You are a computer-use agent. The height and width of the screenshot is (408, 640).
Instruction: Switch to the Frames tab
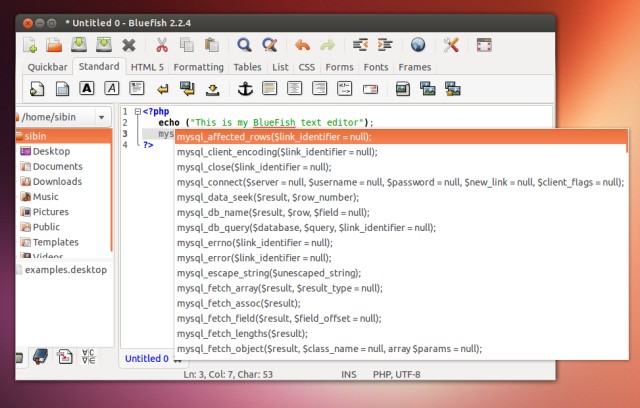pyautogui.click(x=415, y=67)
